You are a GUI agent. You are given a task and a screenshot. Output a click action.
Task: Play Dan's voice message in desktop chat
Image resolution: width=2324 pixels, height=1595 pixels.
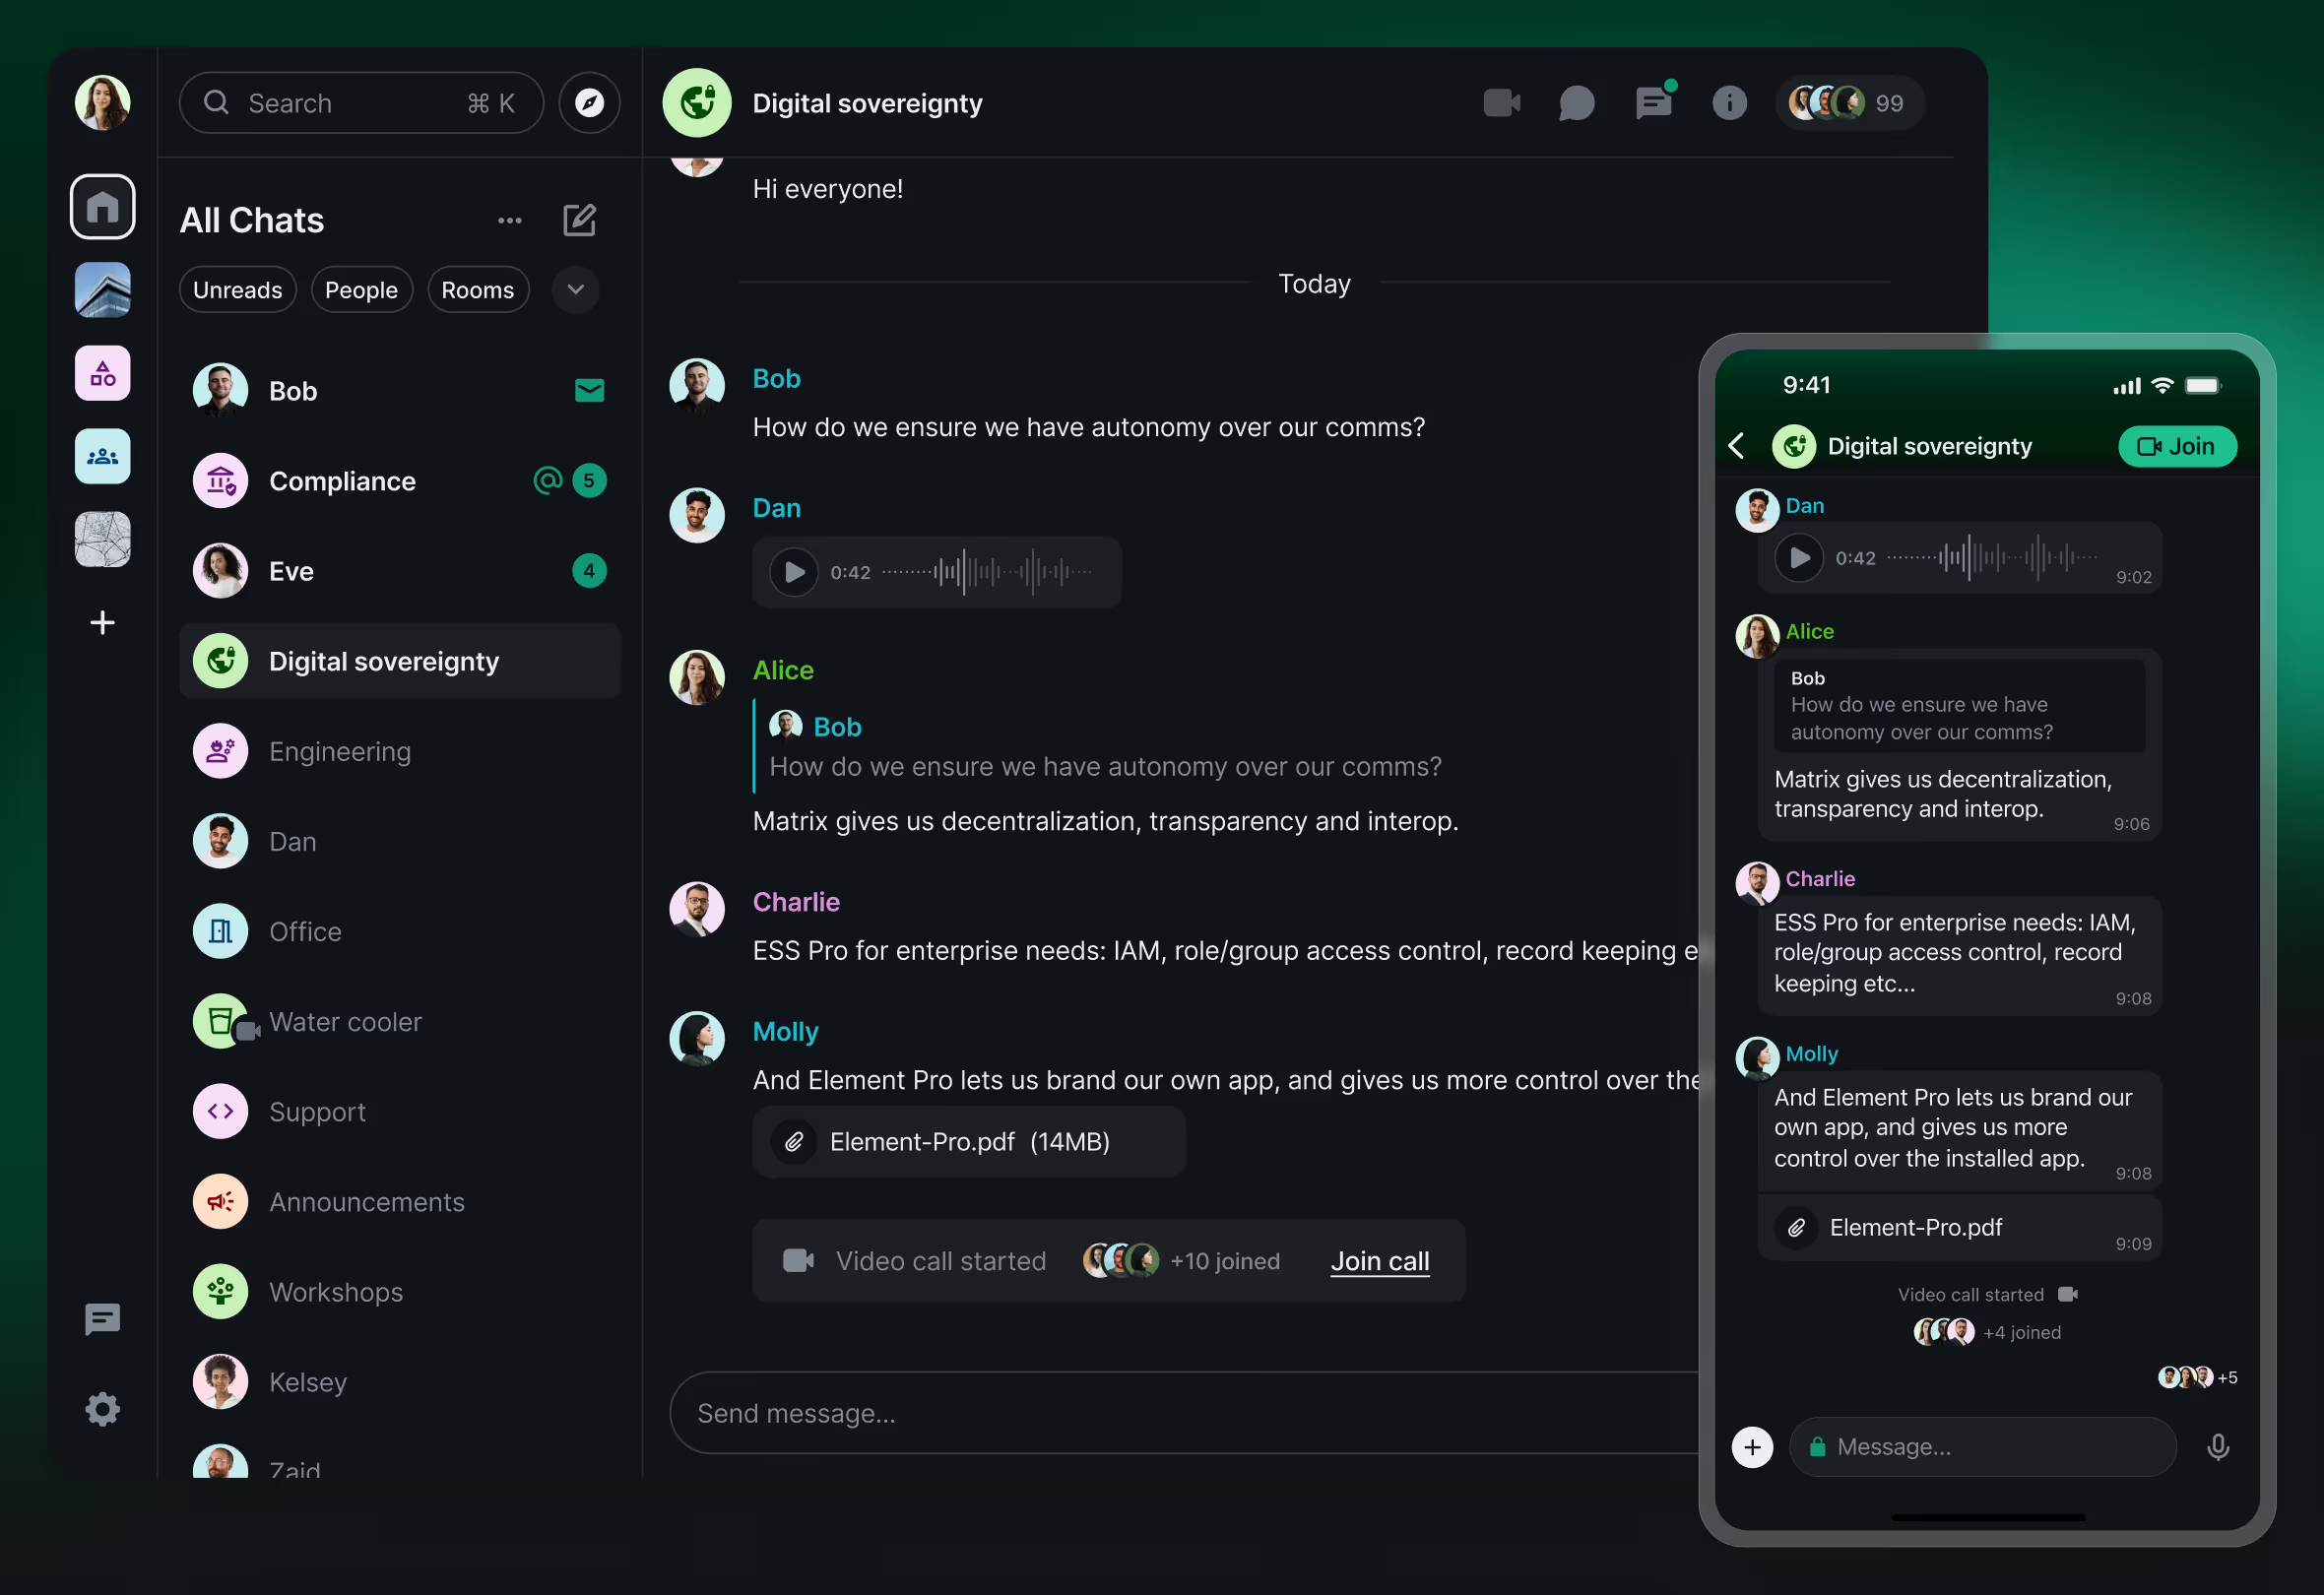tap(794, 572)
